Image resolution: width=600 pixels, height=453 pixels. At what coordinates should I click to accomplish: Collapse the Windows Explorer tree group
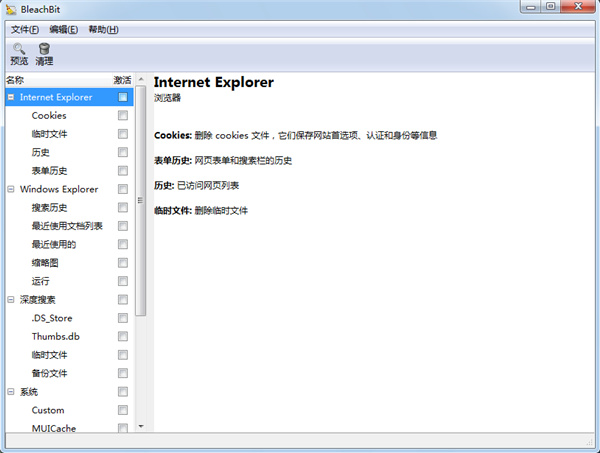[x=10, y=189]
